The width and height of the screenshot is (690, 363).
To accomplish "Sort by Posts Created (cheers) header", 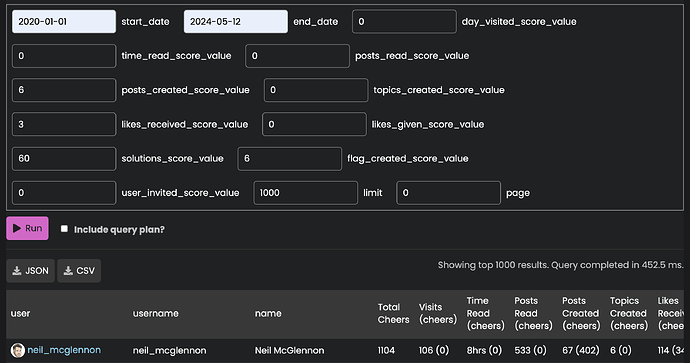I will click(x=581, y=313).
